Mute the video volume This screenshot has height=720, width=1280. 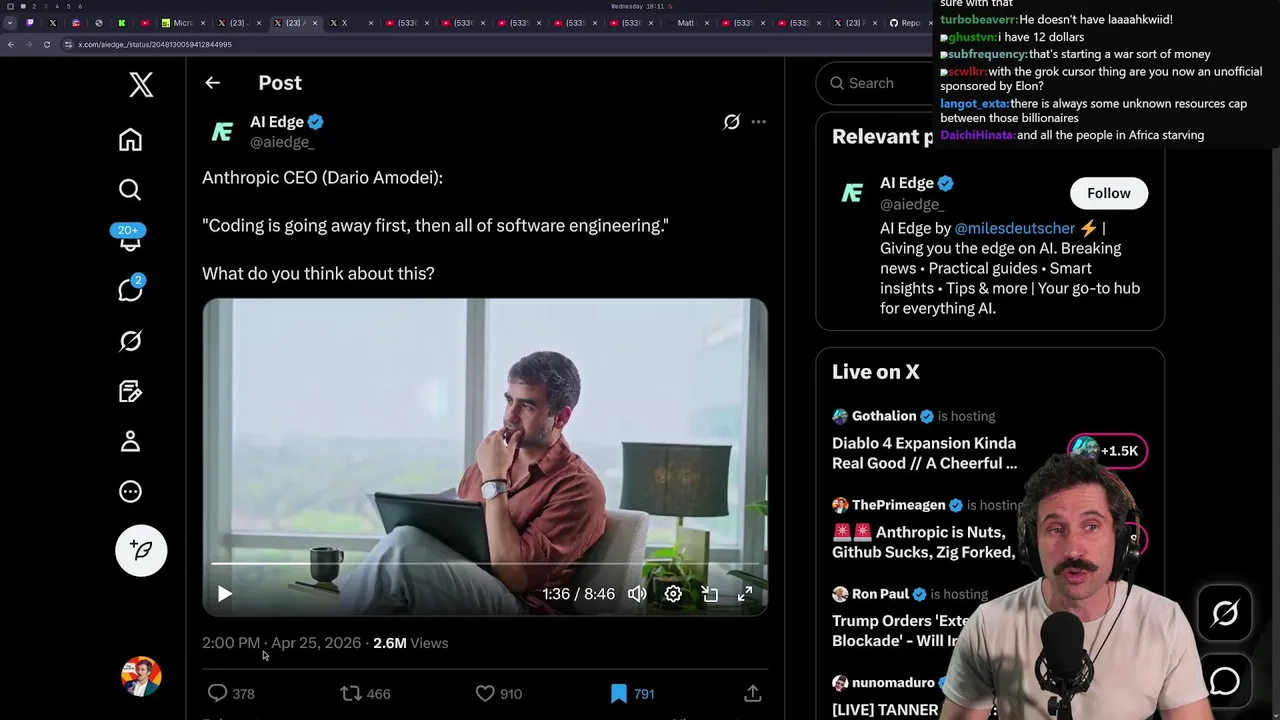(637, 594)
